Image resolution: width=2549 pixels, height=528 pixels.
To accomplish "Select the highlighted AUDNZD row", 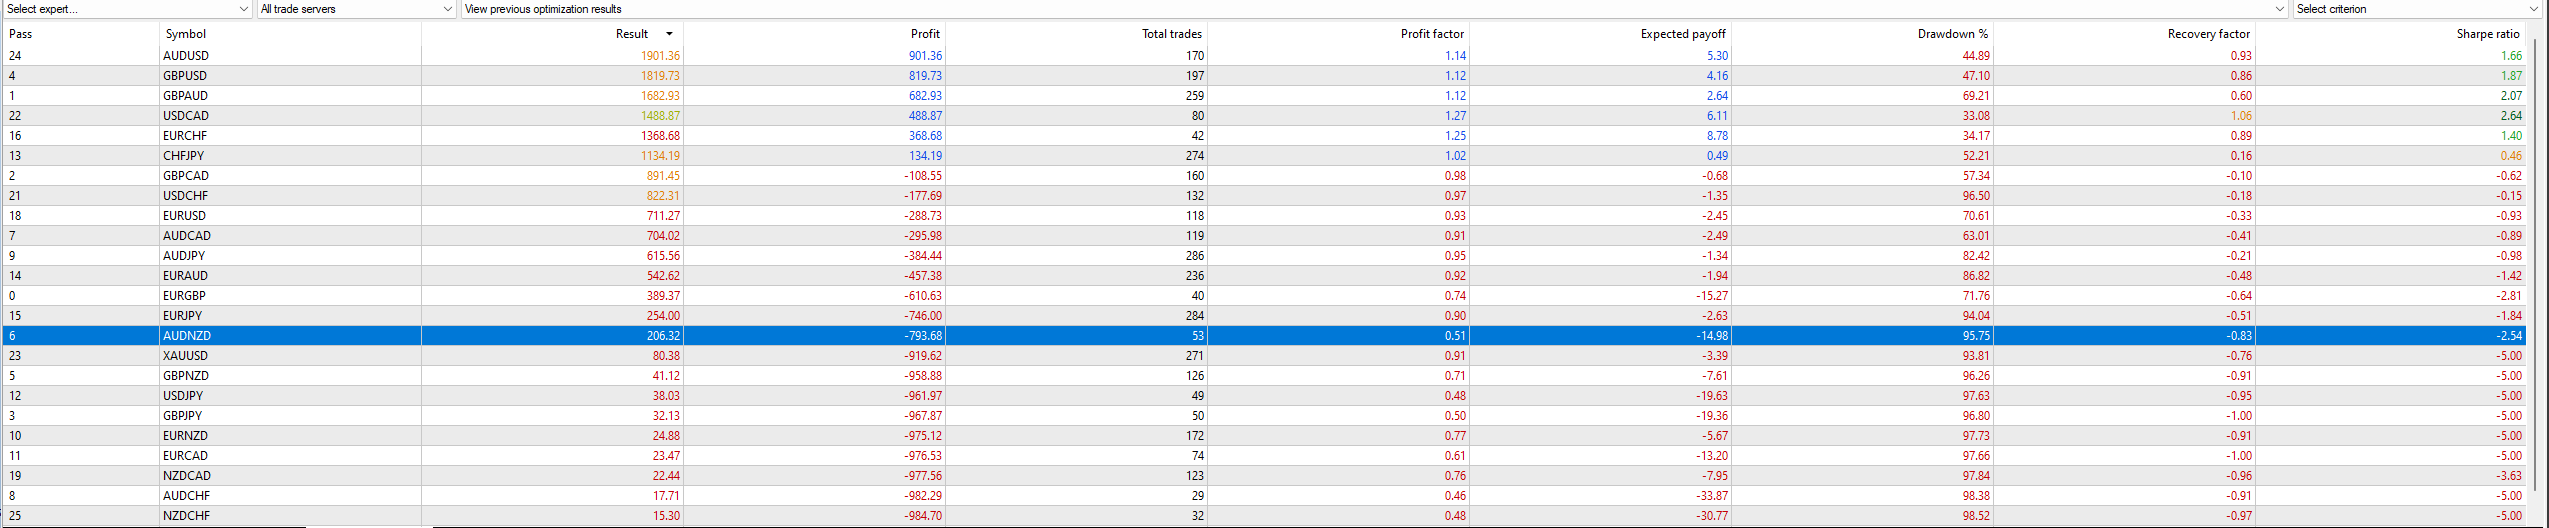I will click(x=1264, y=336).
